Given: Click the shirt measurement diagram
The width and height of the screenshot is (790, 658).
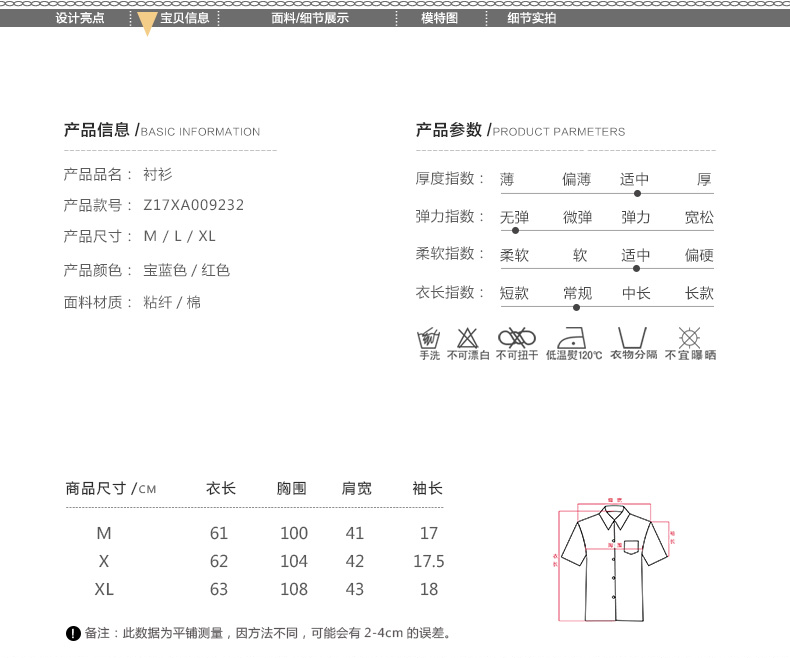Looking at the screenshot, I should [x=615, y=560].
